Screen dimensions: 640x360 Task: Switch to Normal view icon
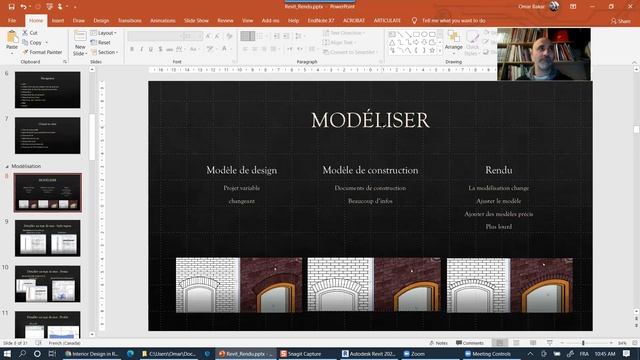(x=500, y=343)
